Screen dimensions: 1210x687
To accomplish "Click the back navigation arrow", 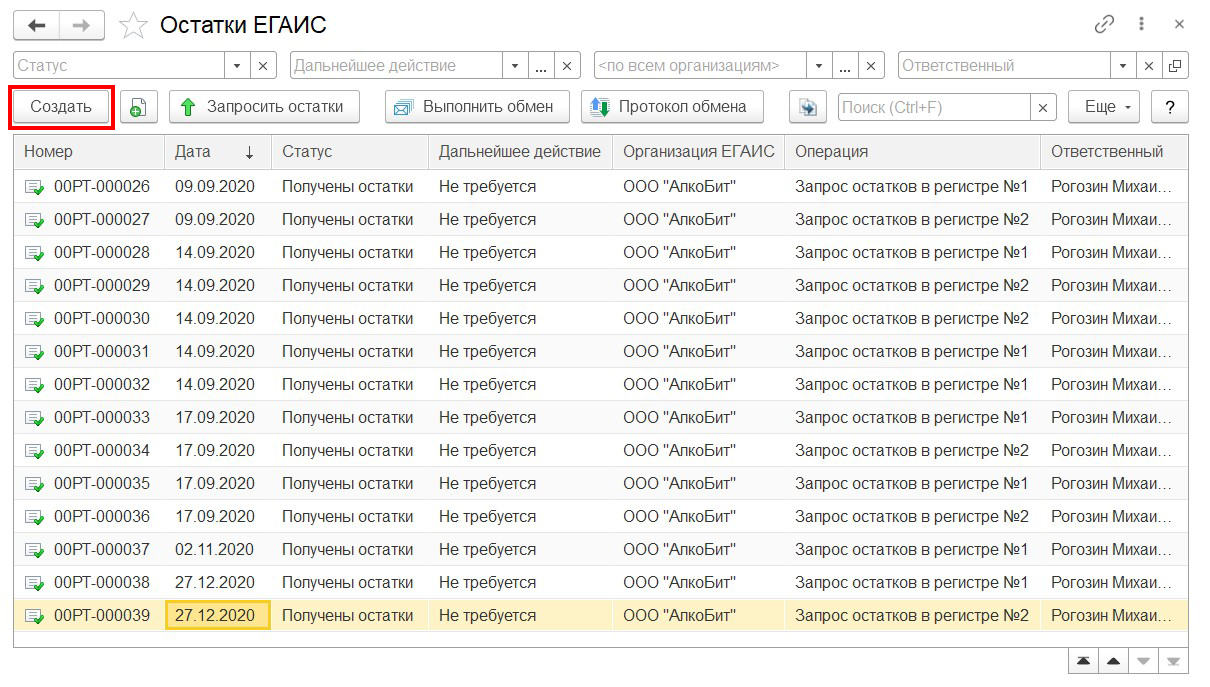I will [x=36, y=25].
